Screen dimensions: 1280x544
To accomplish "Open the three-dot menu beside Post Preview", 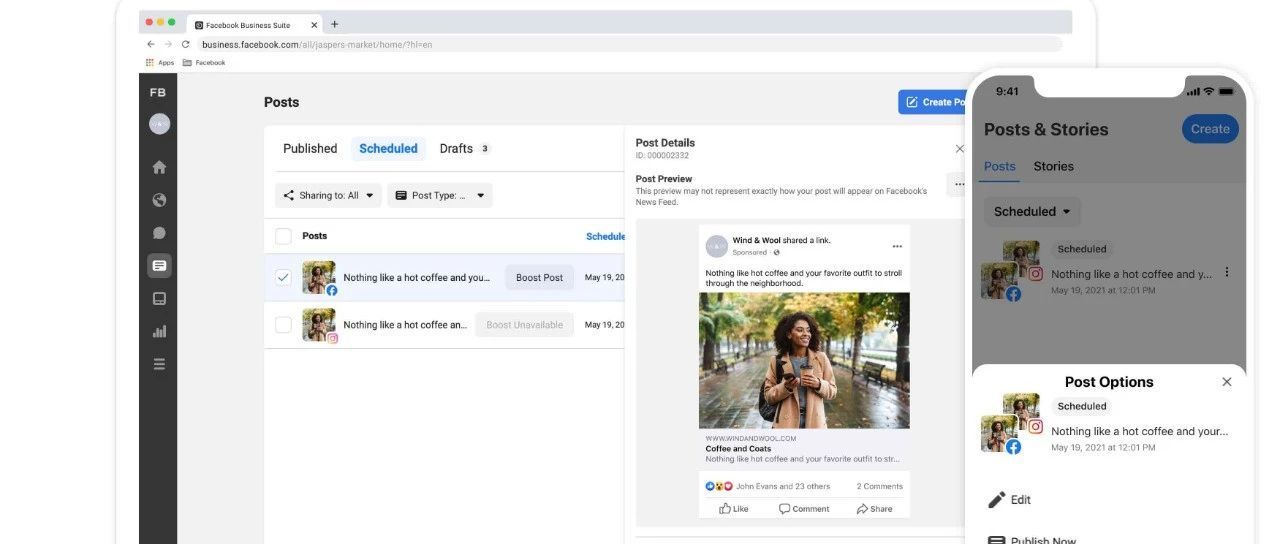I will 958,184.
